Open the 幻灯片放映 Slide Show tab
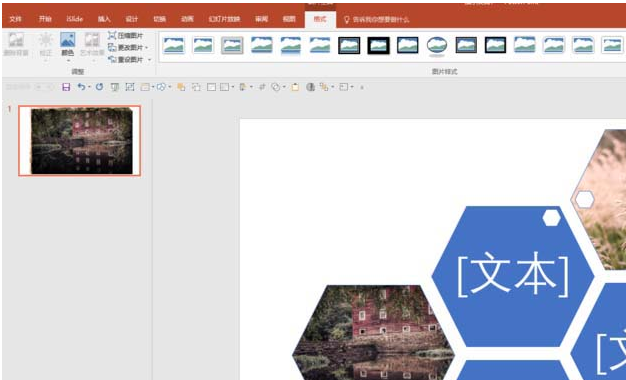 coord(224,19)
